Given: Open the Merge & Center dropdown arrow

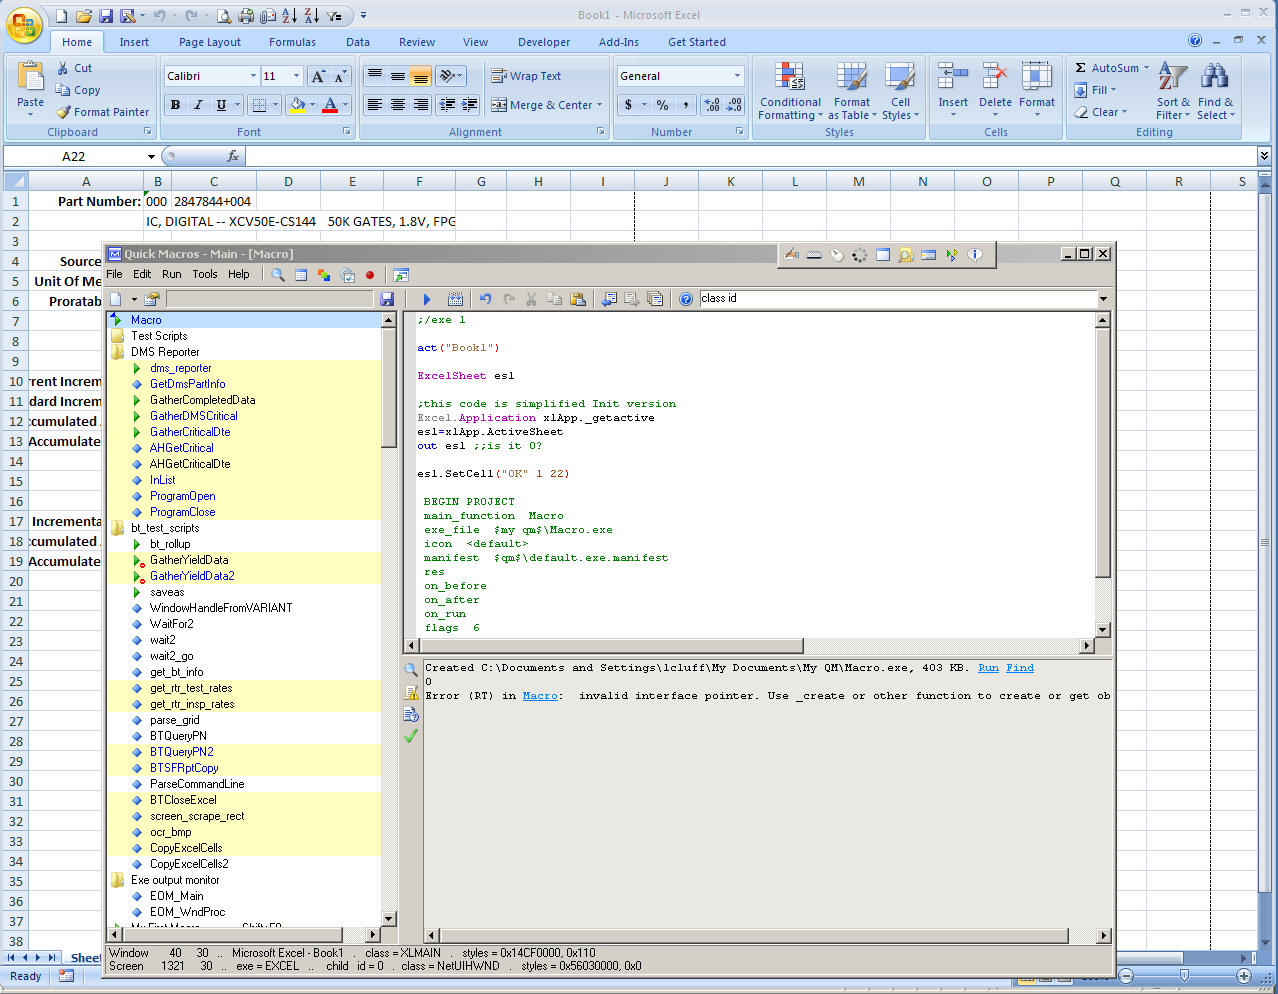Looking at the screenshot, I should coord(600,105).
